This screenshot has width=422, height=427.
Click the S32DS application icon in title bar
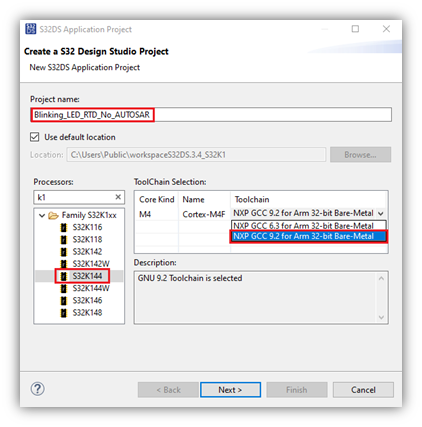click(x=31, y=29)
